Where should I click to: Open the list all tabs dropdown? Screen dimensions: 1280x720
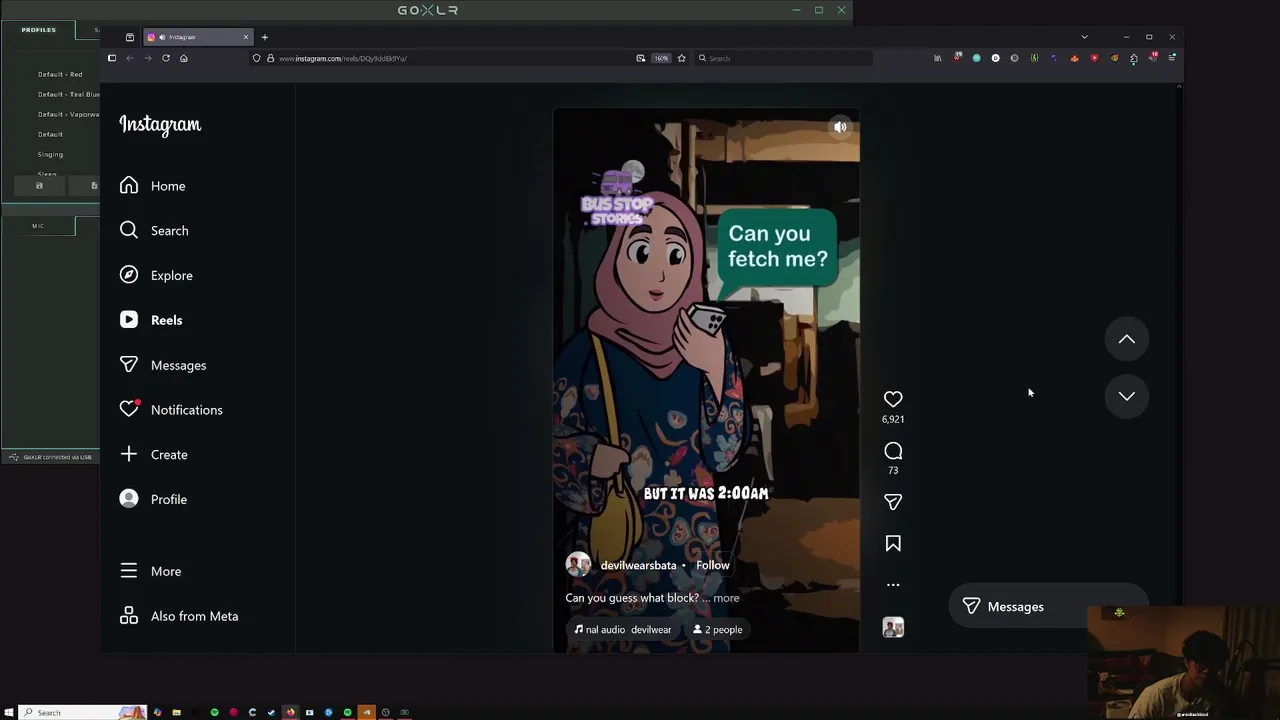pyautogui.click(x=1084, y=37)
